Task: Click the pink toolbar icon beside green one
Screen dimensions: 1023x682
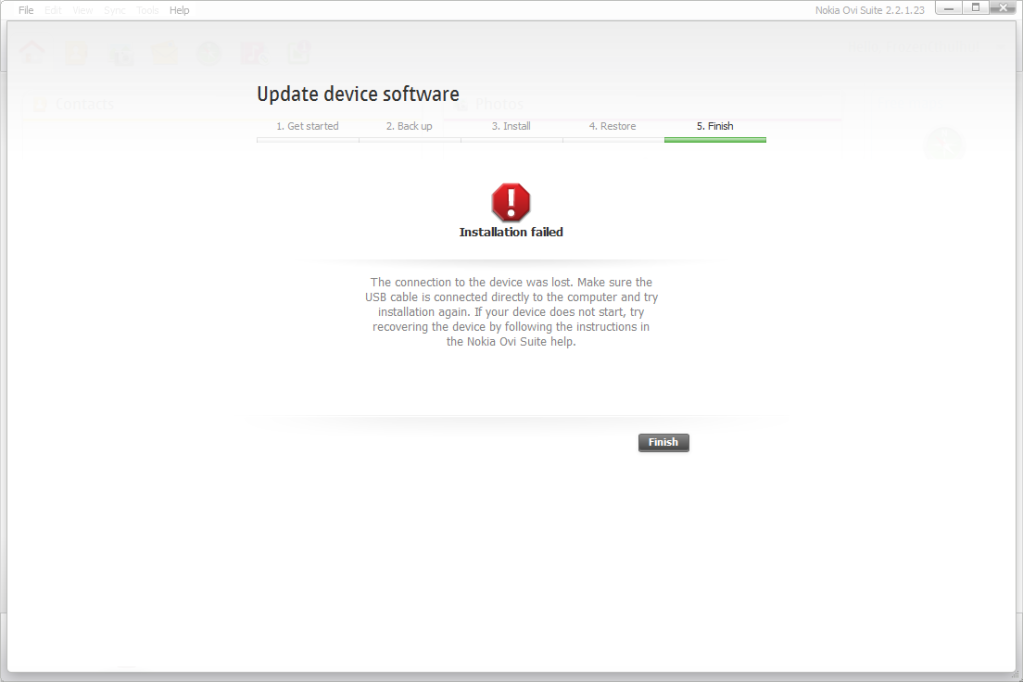Action: coord(254,52)
